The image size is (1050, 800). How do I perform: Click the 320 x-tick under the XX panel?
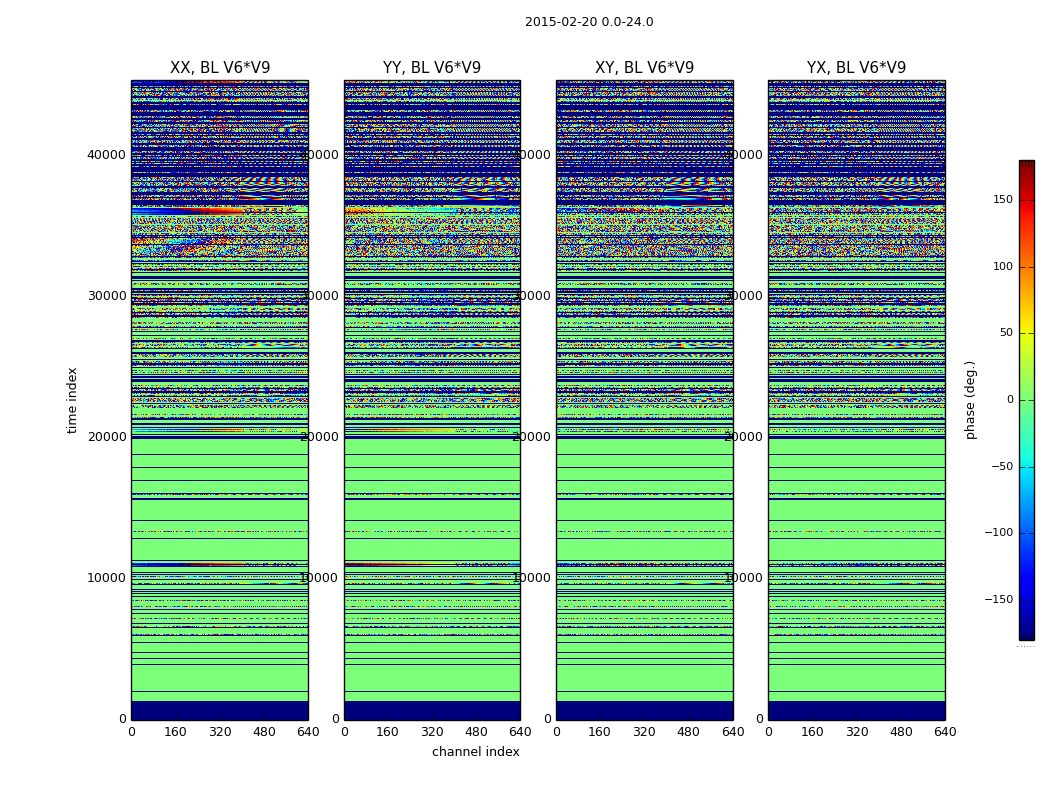click(220, 732)
